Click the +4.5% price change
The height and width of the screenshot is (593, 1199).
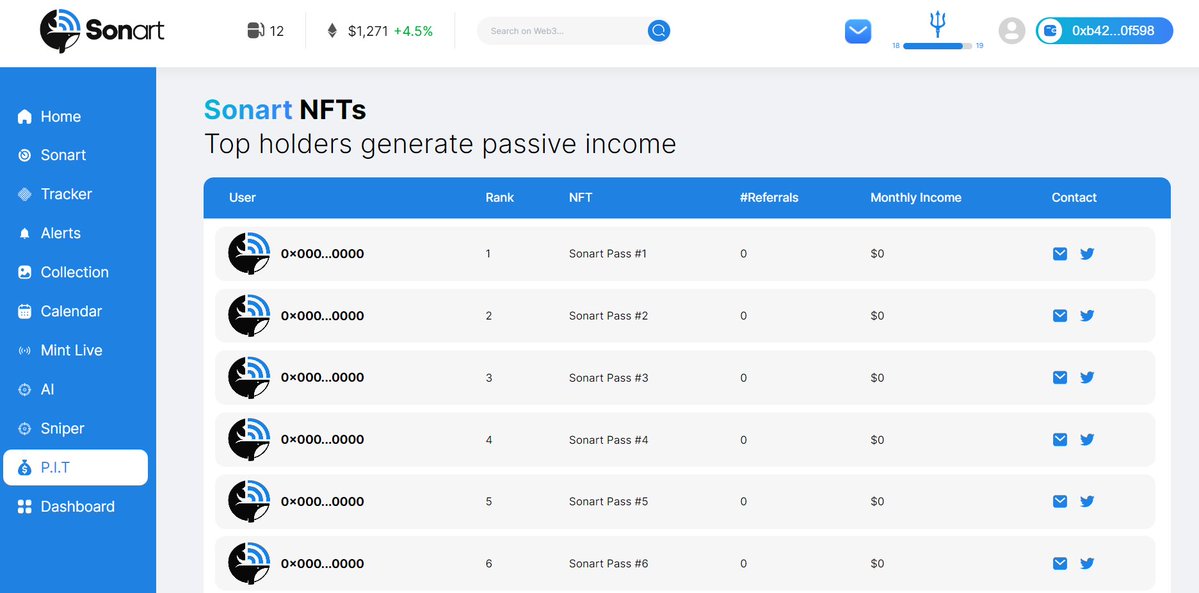tap(413, 31)
